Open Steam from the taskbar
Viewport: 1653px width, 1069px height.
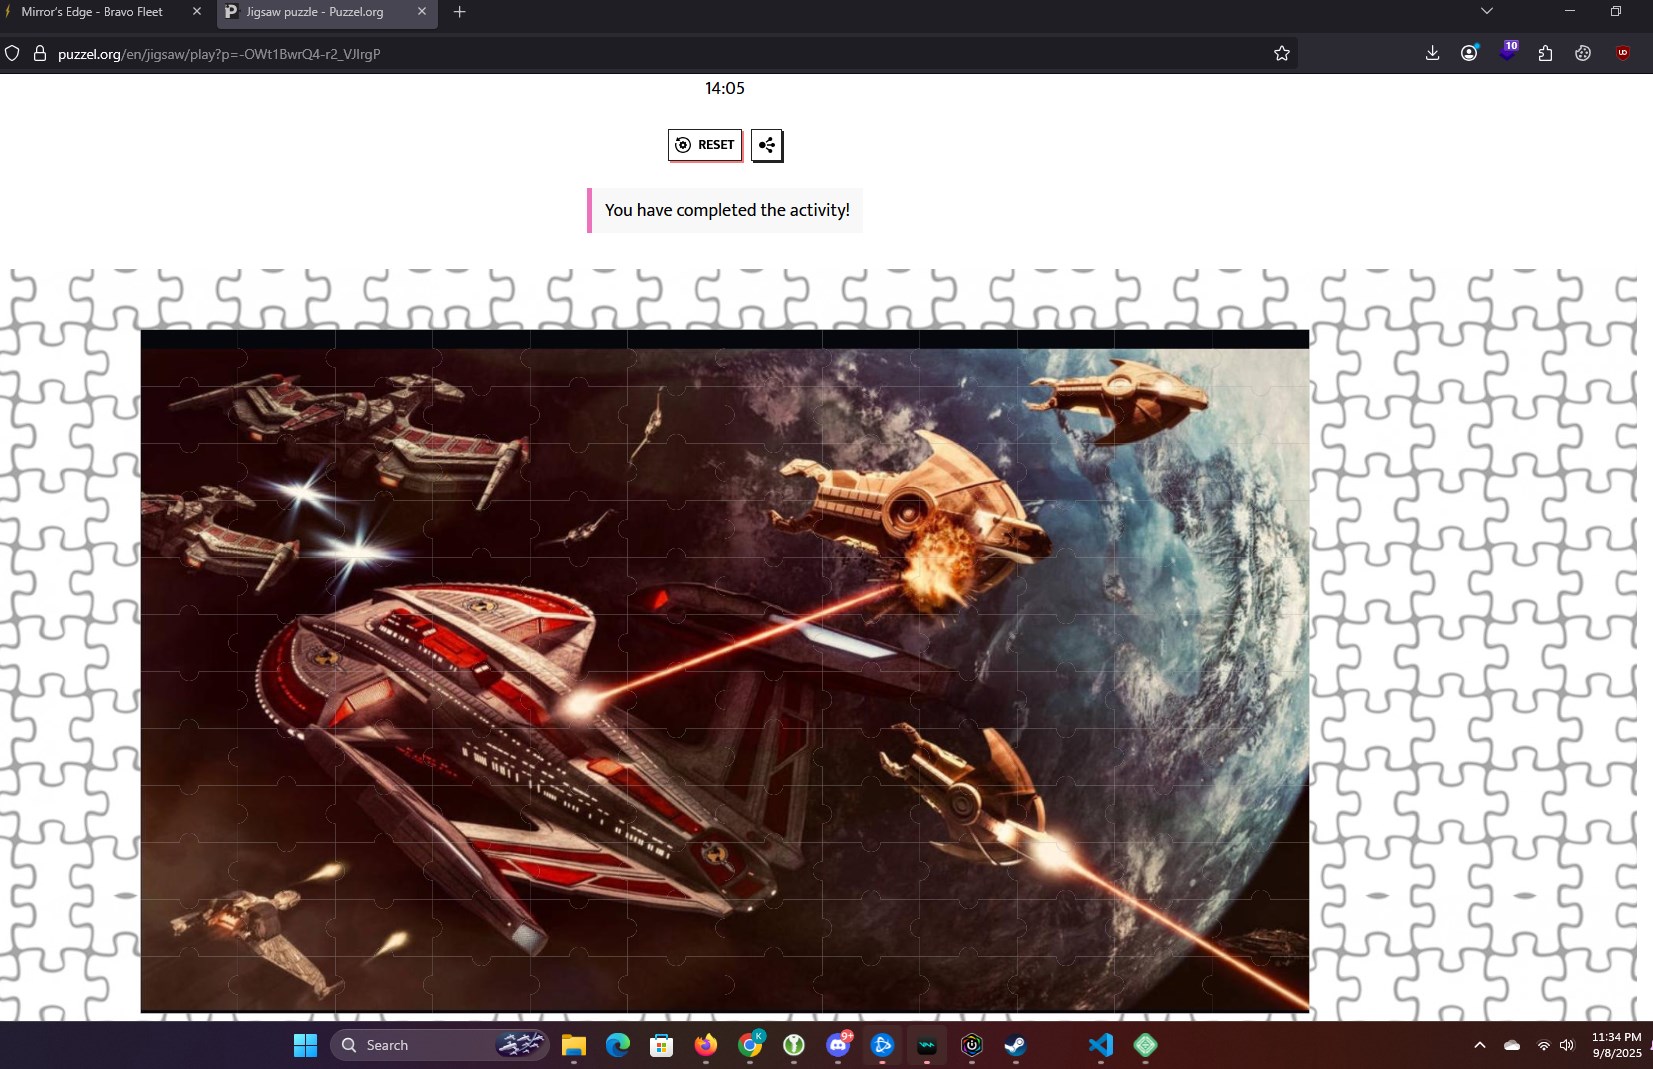1015,1046
